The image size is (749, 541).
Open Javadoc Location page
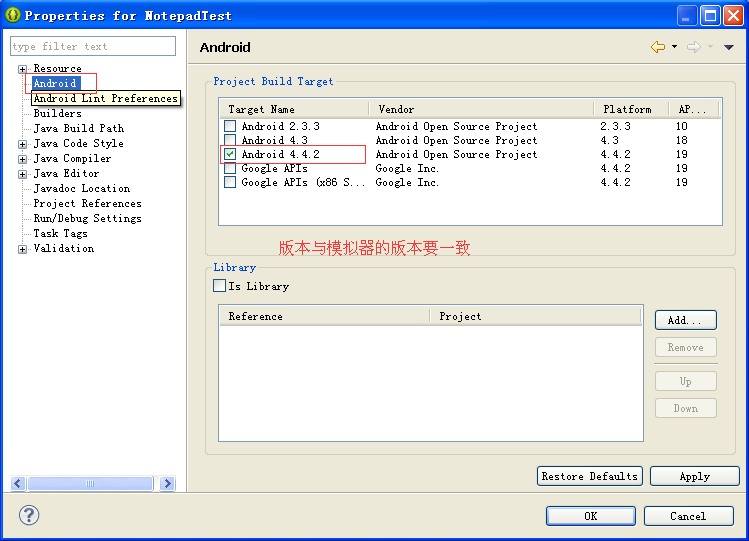[82, 188]
